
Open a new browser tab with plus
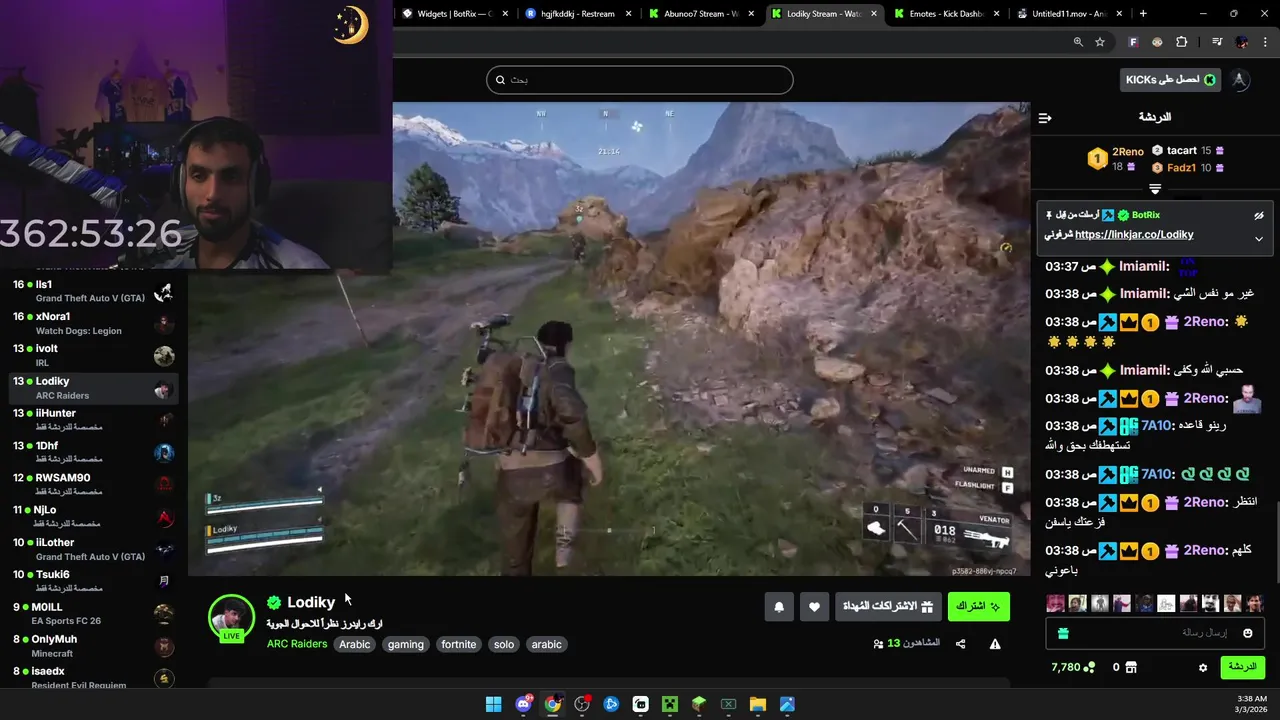tap(1143, 14)
